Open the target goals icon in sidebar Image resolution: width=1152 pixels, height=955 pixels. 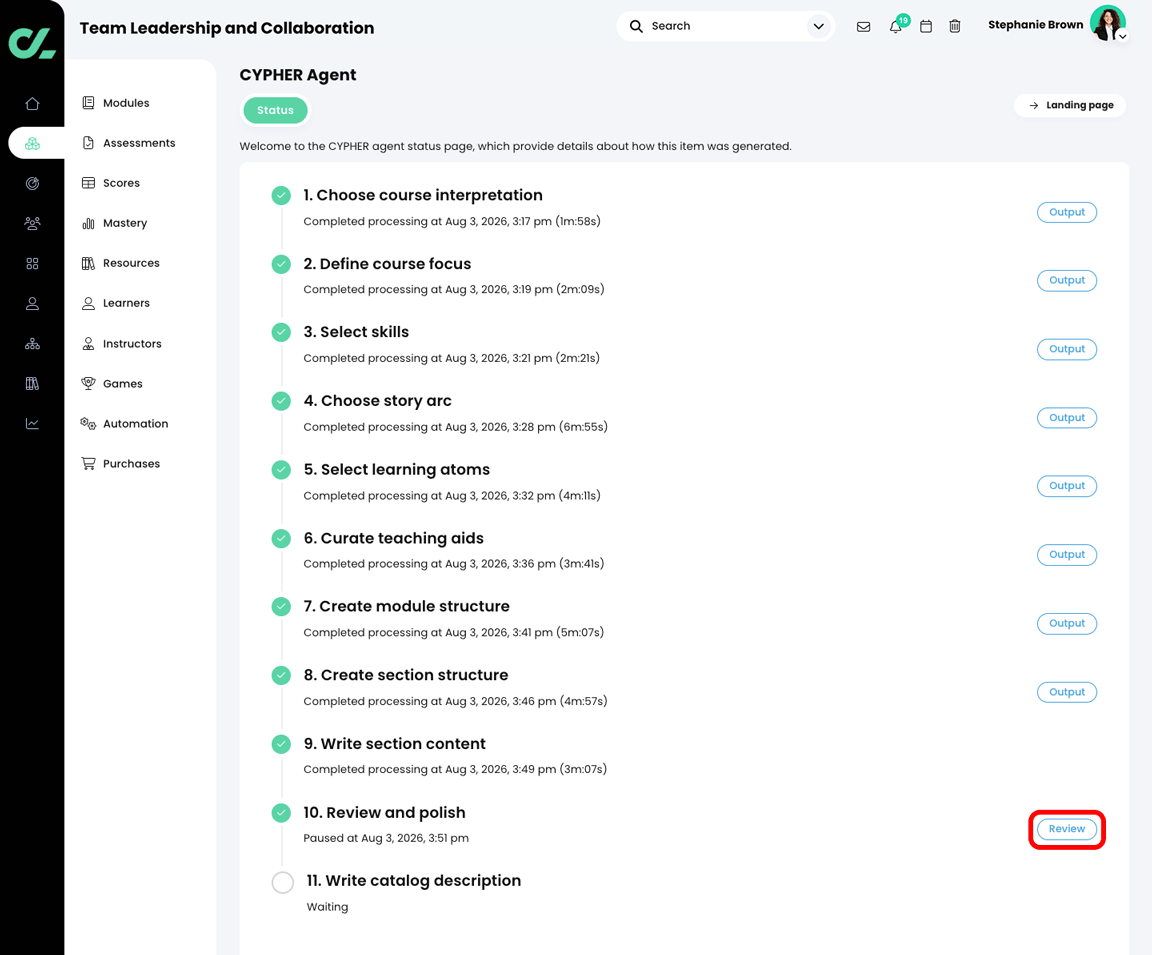pyautogui.click(x=32, y=184)
